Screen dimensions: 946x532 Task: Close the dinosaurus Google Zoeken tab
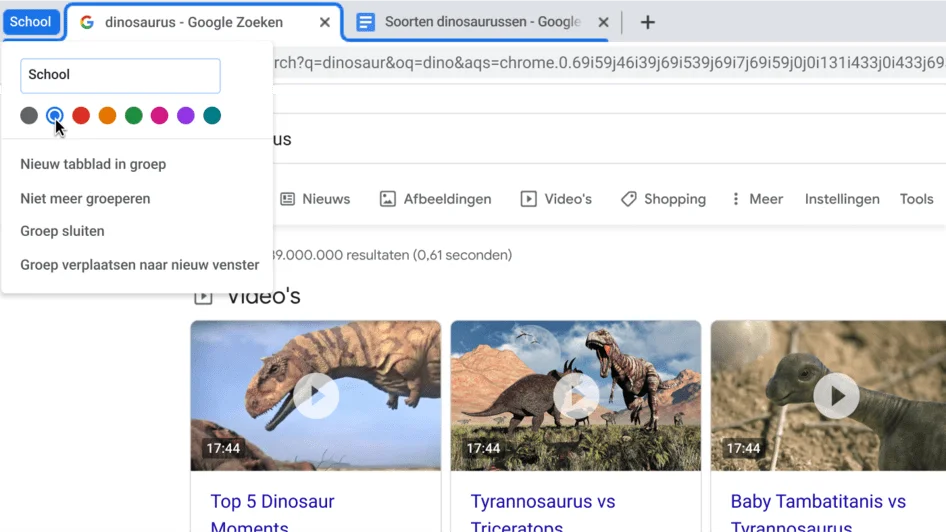coord(325,22)
